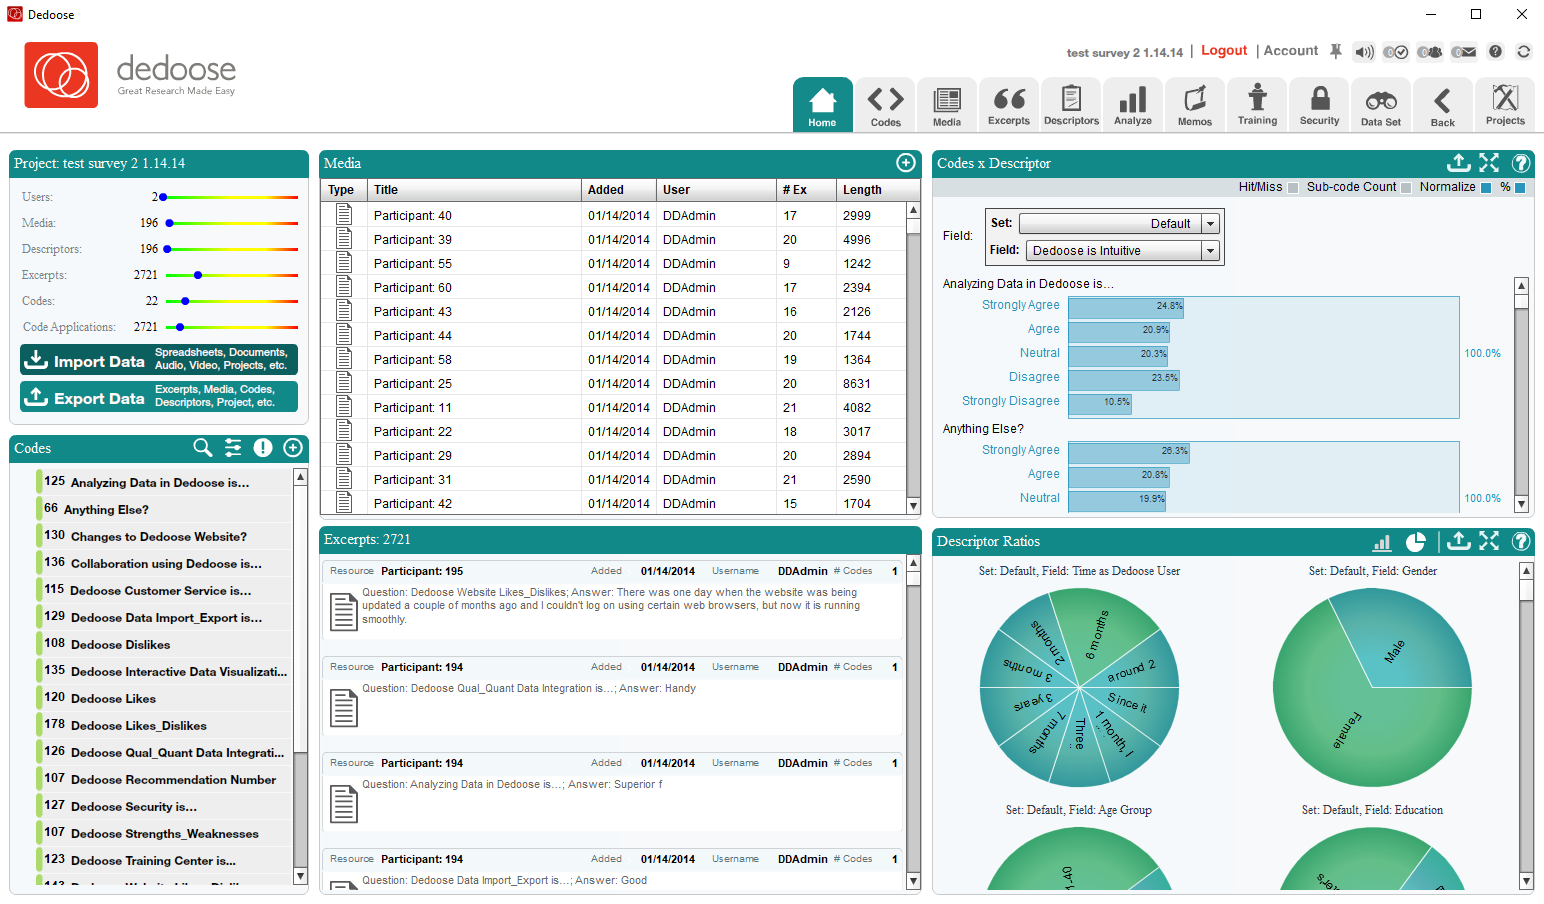Open the Training center
The height and width of the screenshot is (904, 1544).
[1257, 105]
